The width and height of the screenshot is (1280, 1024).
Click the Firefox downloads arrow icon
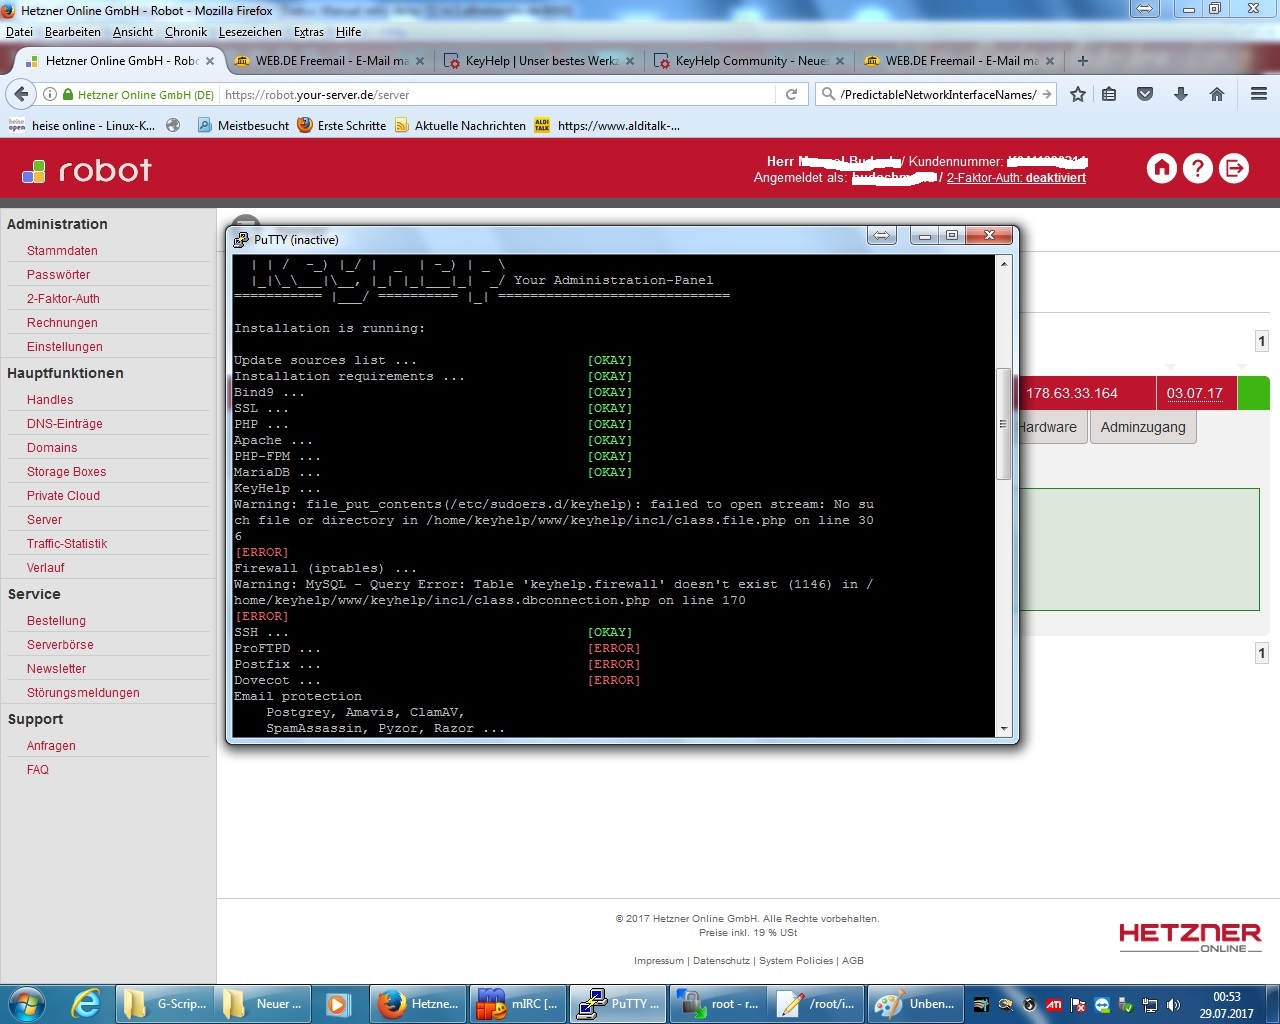tap(1181, 94)
